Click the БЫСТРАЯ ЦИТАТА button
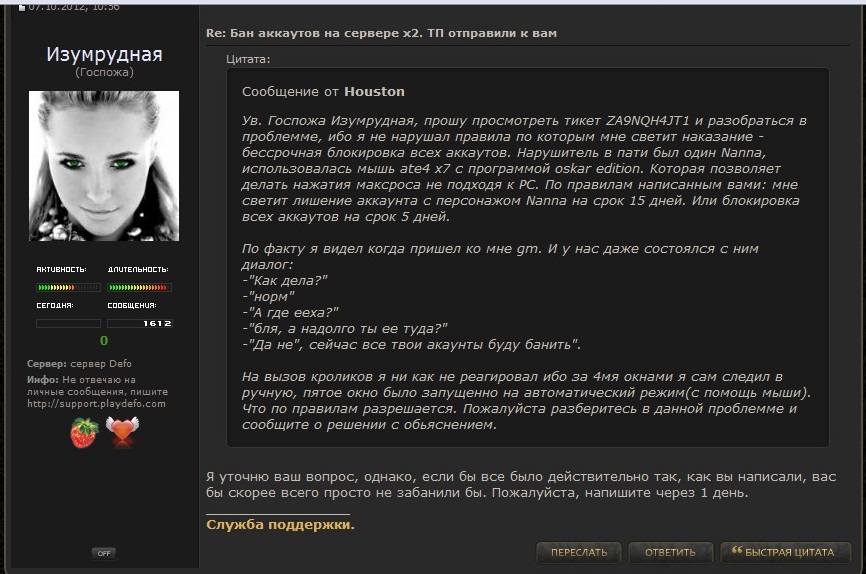The image size is (866, 574). [x=785, y=552]
